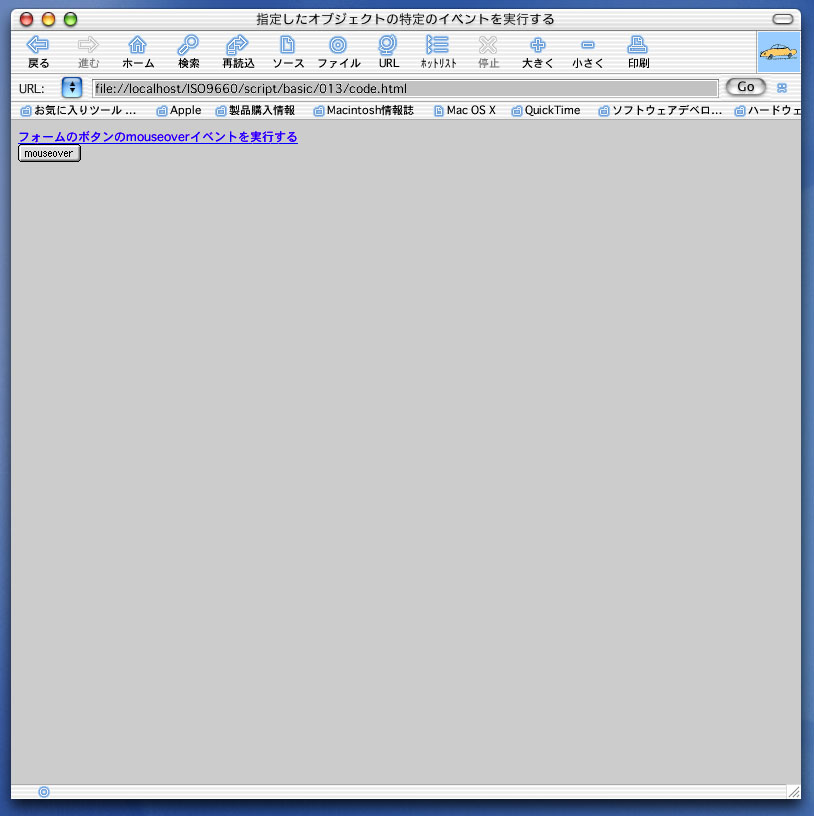The image size is (814, 816).
Task: Click the toolbar toggle pill in title bar
Action: click(x=783, y=19)
